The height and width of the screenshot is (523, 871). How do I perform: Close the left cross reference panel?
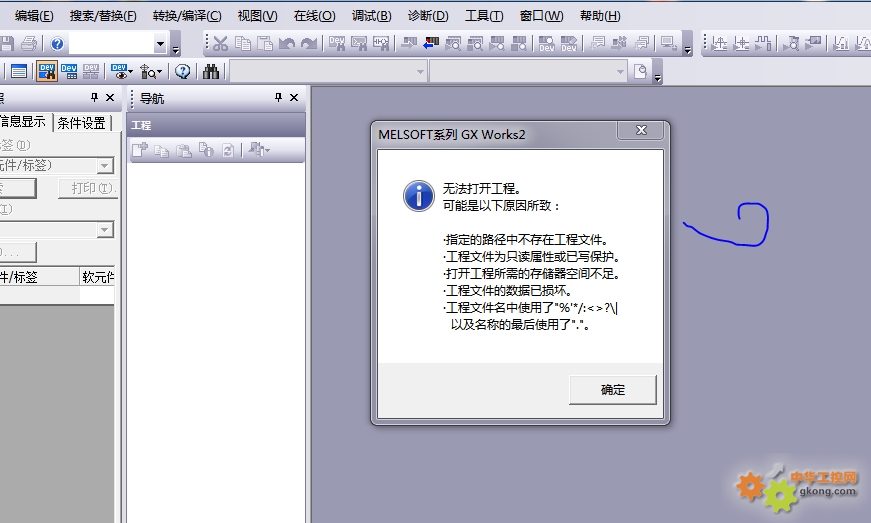(x=110, y=98)
